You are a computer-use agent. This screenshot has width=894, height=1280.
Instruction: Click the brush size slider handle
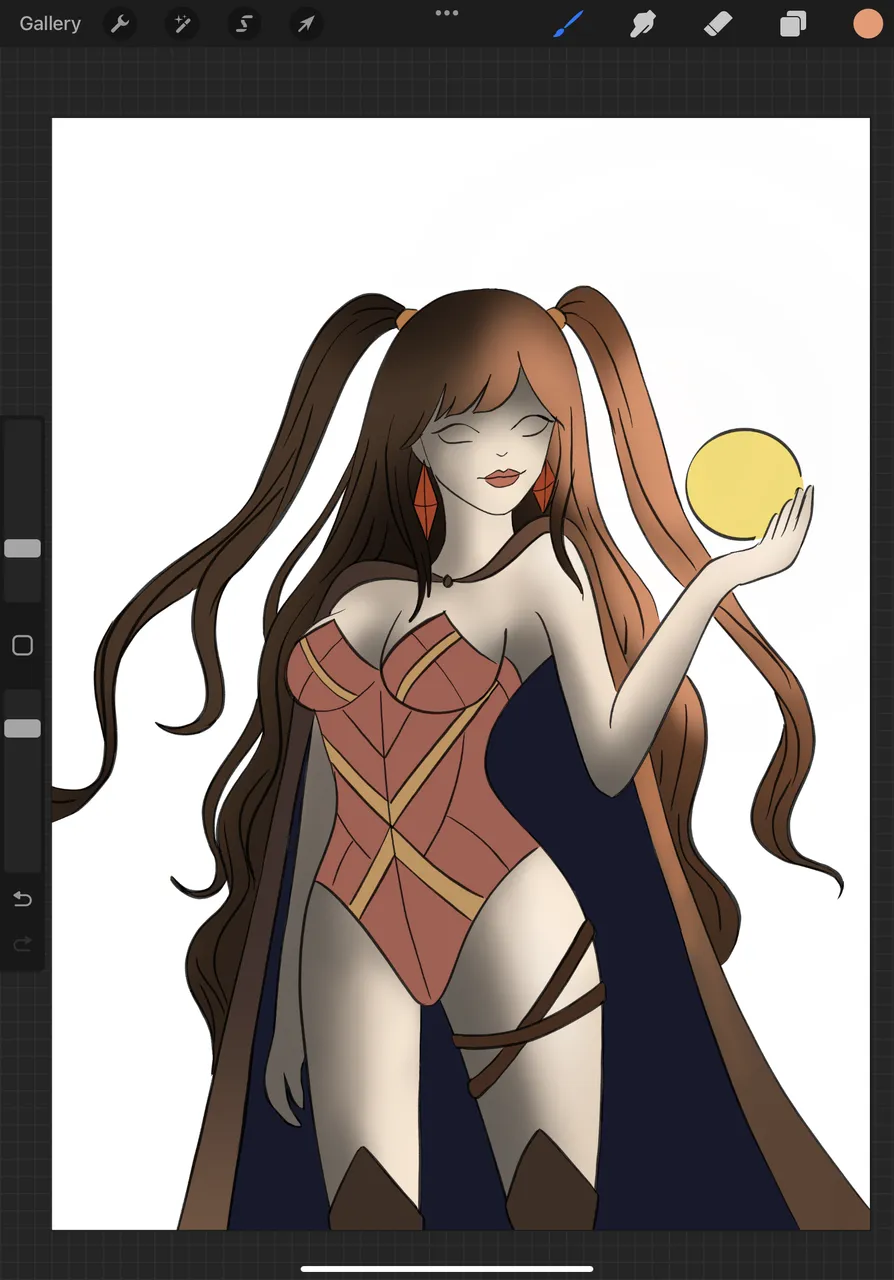tap(22, 548)
